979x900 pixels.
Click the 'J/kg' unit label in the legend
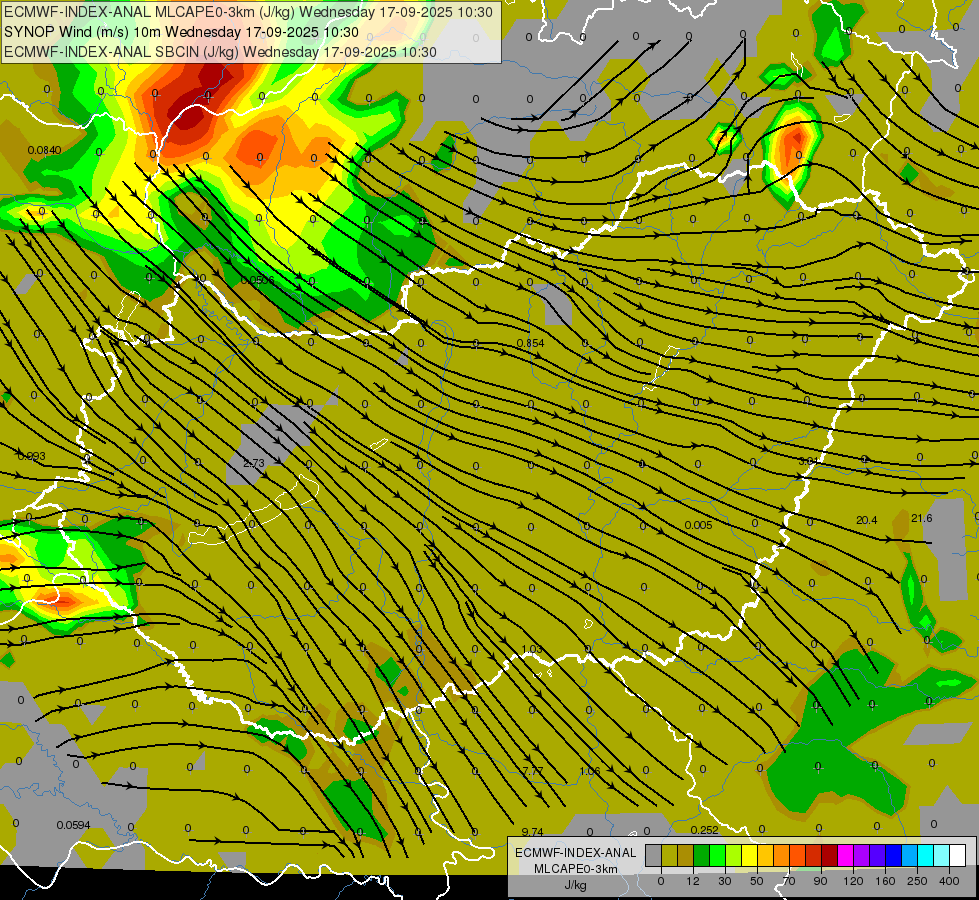(576, 885)
